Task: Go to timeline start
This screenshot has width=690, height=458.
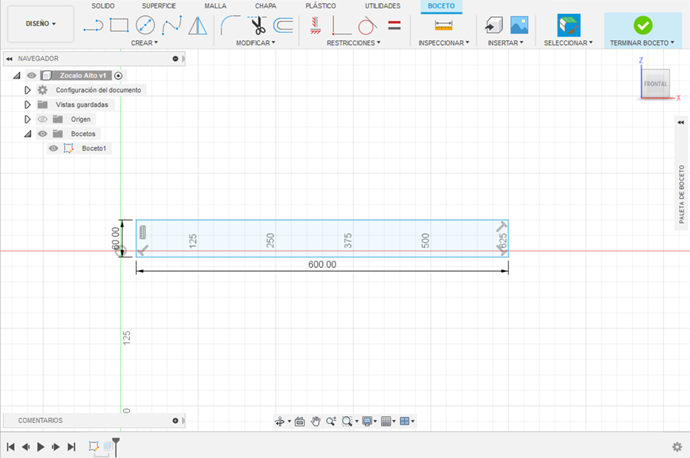Action: [x=11, y=447]
